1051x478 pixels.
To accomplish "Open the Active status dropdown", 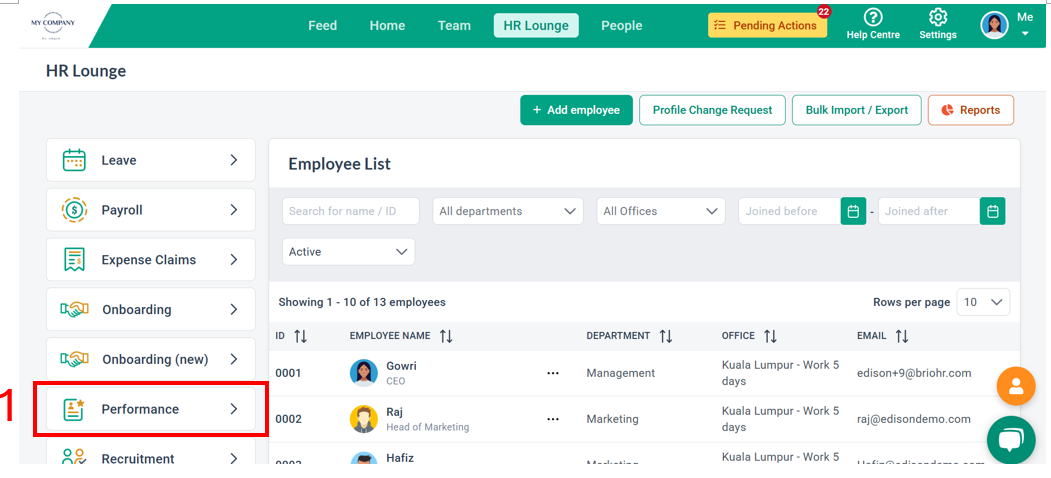I will (x=349, y=252).
